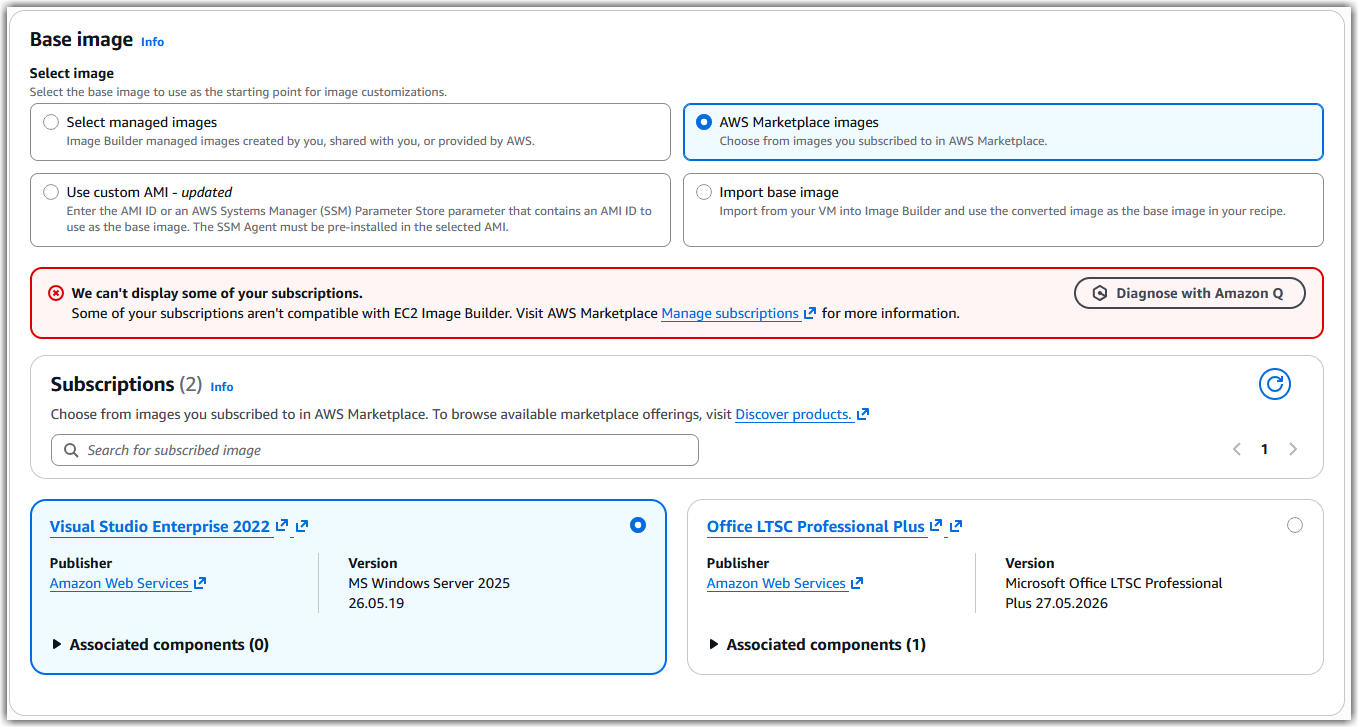Go to previous page of subscriptions
This screenshot has height=728, width=1359.
point(1236,450)
